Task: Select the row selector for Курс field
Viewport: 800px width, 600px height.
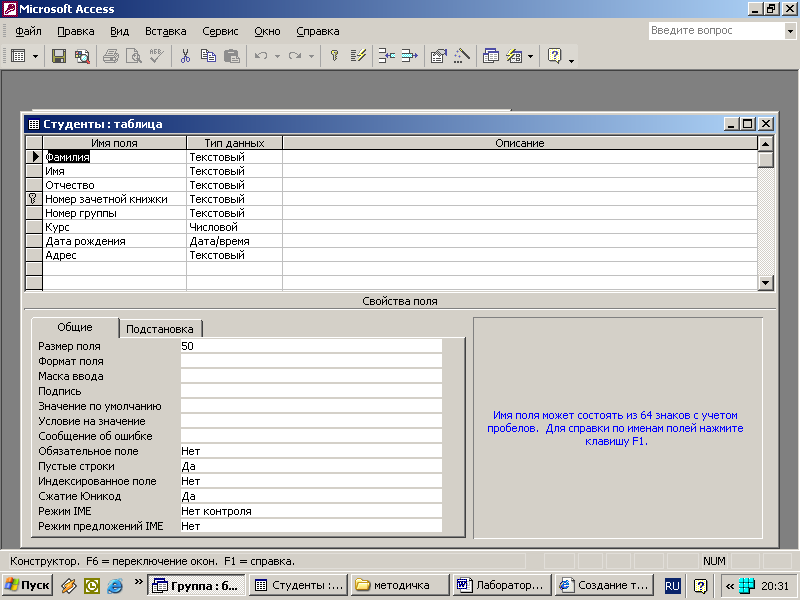Action: tap(35, 227)
